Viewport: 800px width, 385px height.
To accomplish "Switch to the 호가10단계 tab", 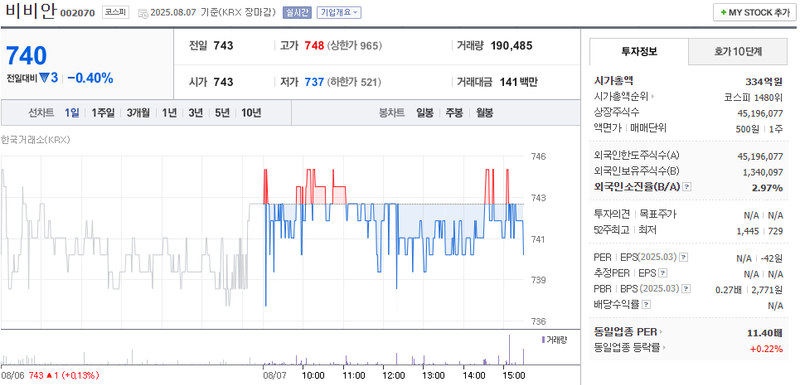I will [x=738, y=51].
